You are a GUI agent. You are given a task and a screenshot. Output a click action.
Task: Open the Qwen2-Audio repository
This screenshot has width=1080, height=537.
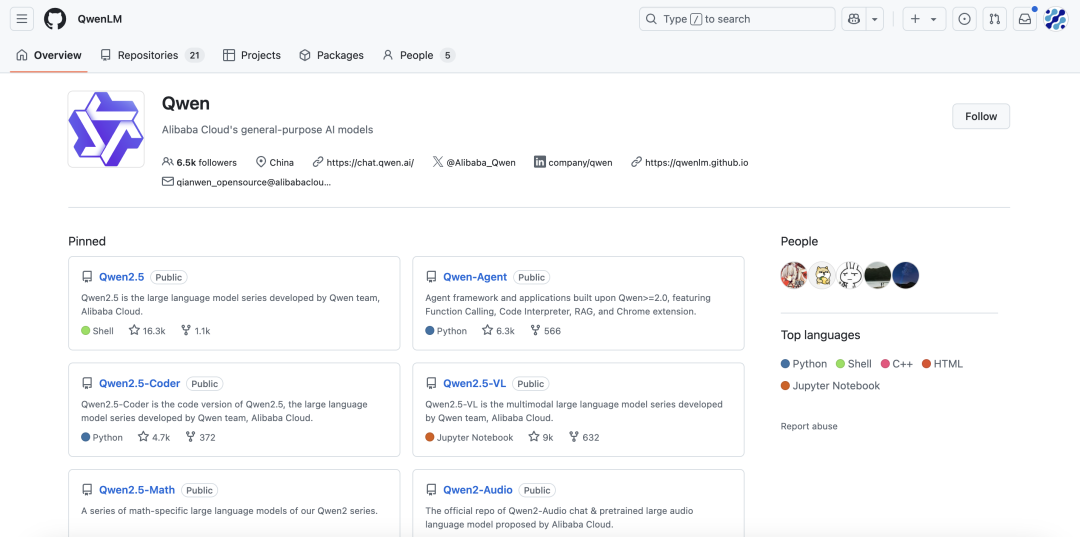(478, 490)
